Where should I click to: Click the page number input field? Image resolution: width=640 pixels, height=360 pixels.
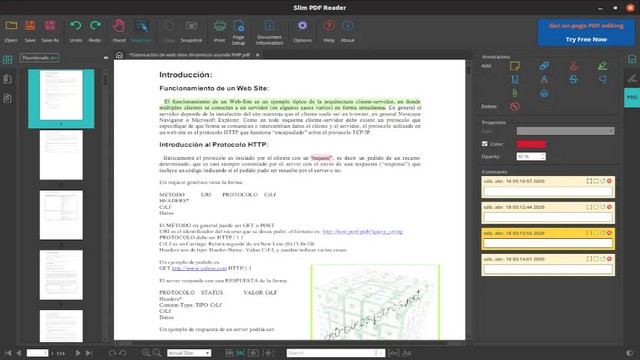click(x=38, y=353)
